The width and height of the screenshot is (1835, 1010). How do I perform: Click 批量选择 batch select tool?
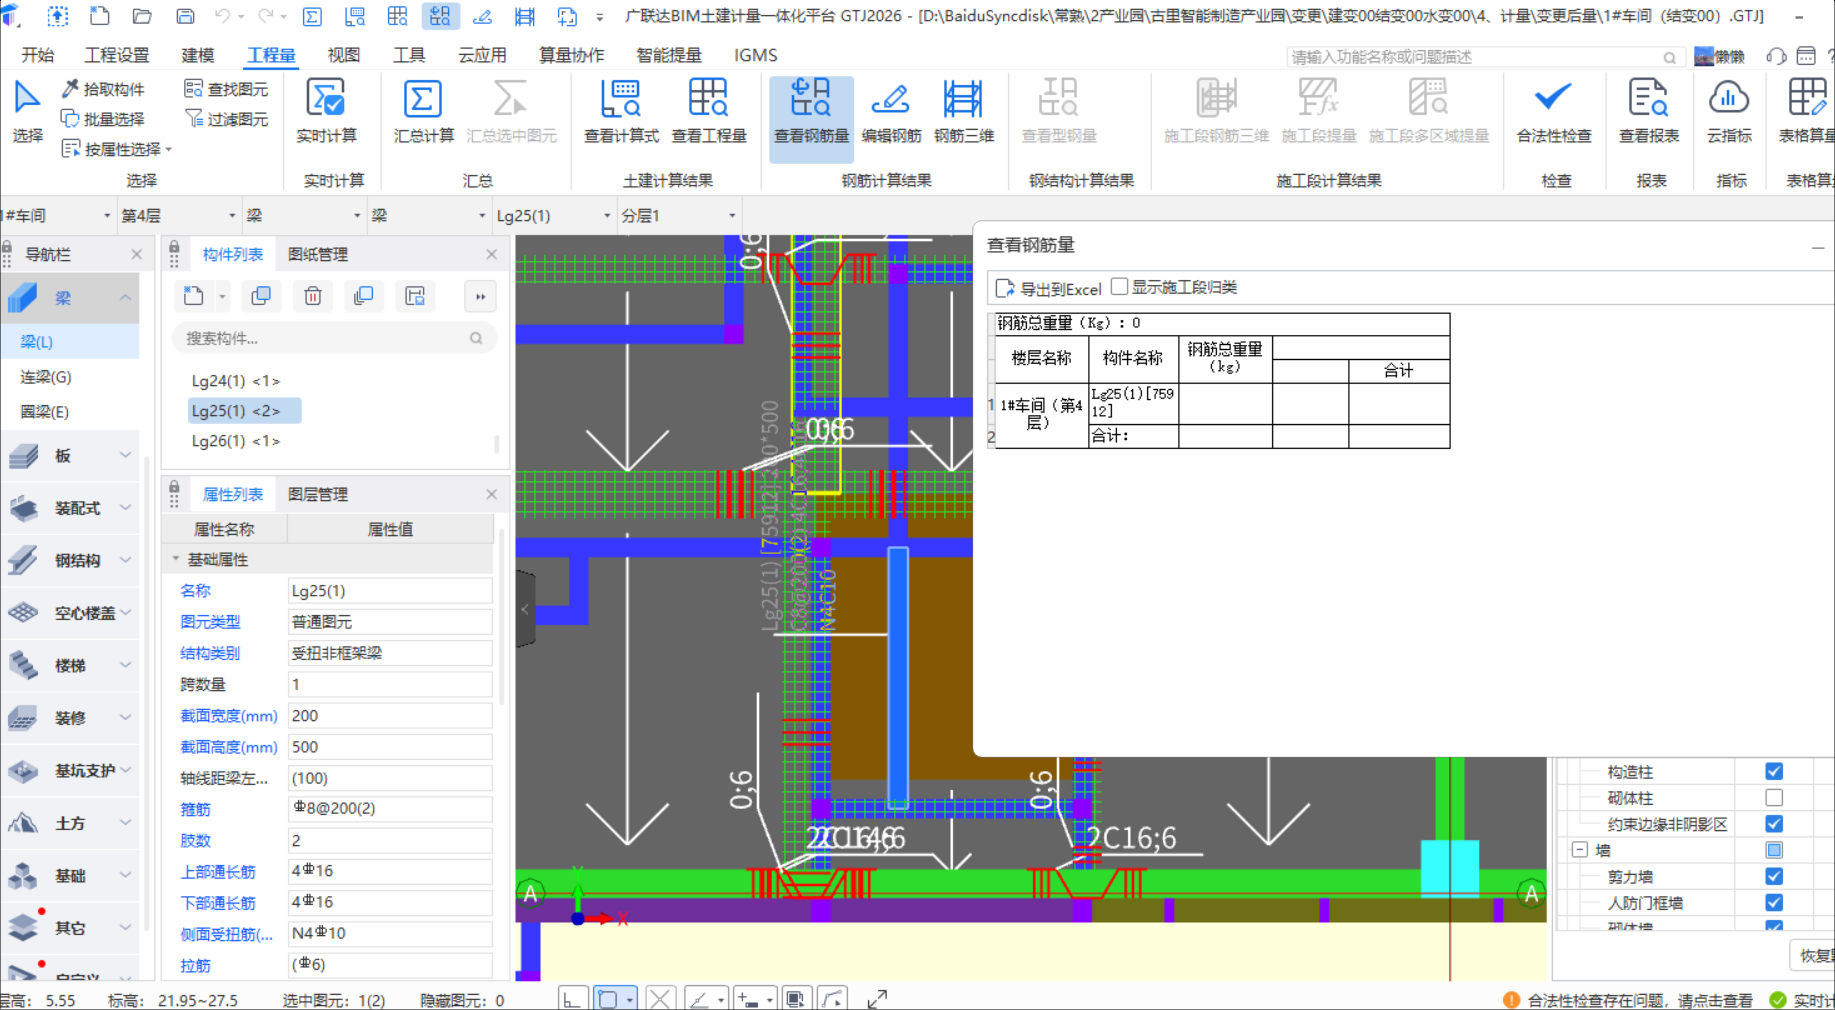click(x=103, y=119)
